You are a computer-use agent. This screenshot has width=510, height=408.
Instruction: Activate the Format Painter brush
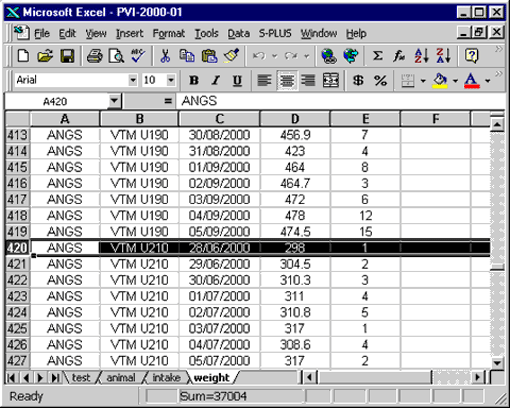pos(231,56)
